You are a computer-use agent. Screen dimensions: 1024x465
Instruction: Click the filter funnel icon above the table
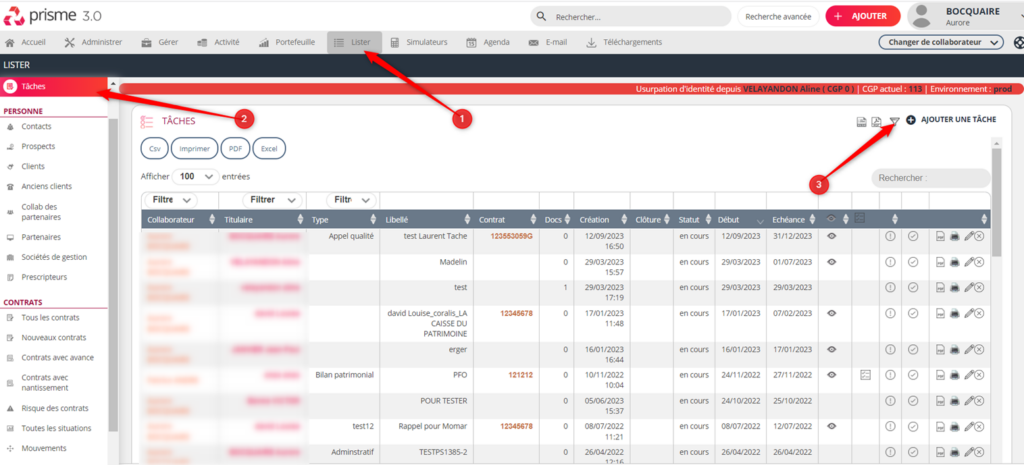tap(894, 121)
